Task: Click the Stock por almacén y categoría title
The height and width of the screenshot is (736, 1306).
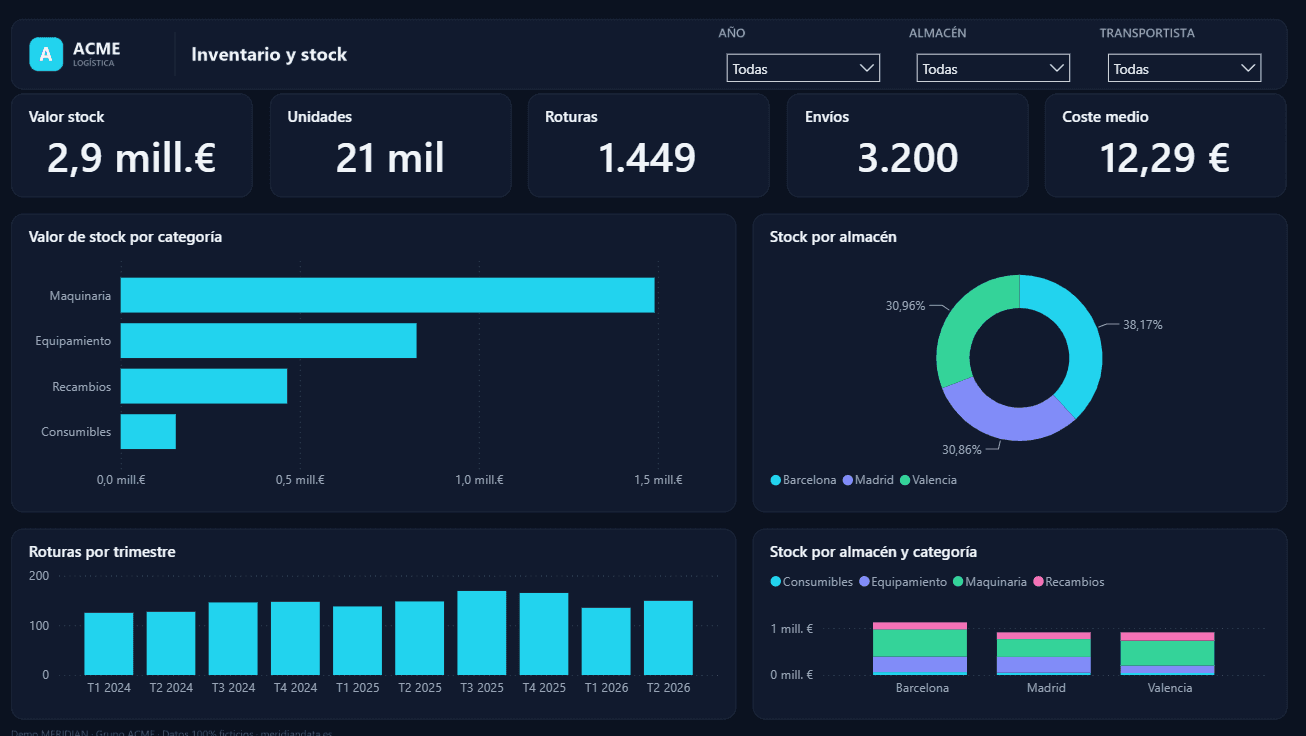Action: pyautogui.click(x=873, y=552)
